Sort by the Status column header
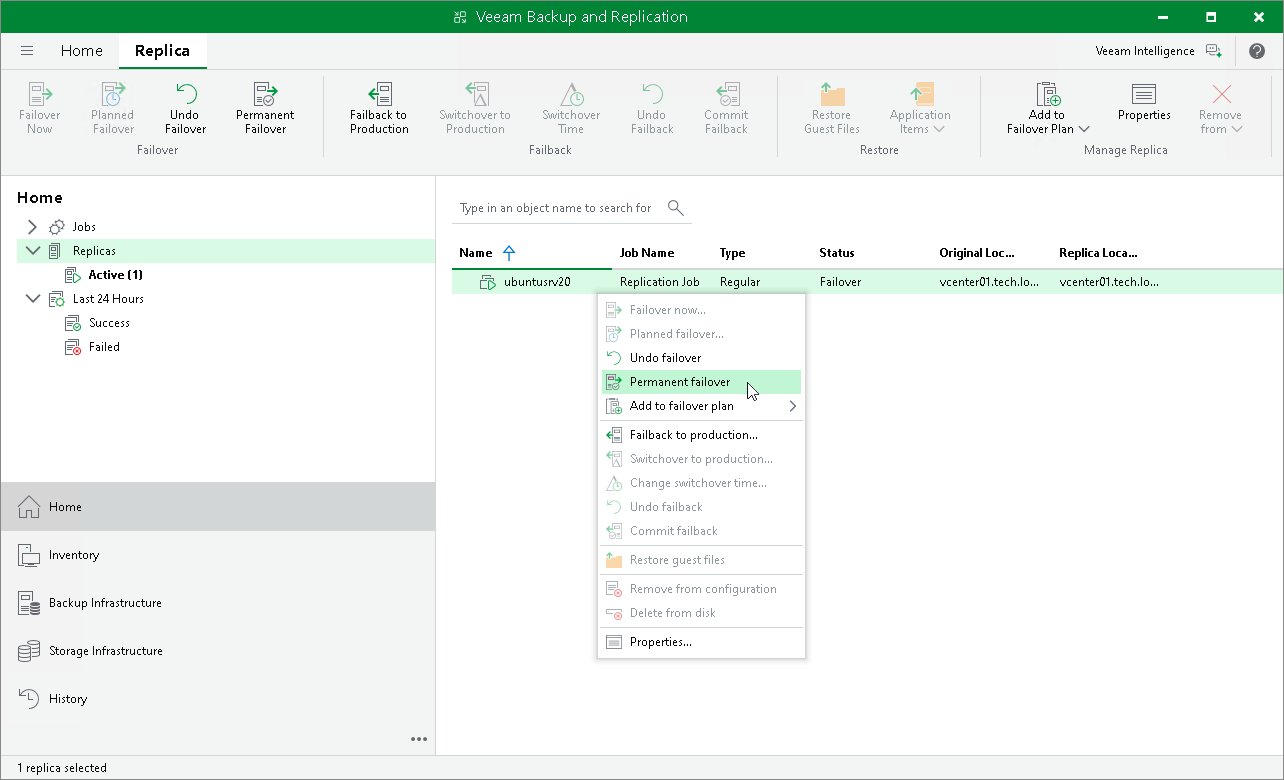 click(x=837, y=253)
